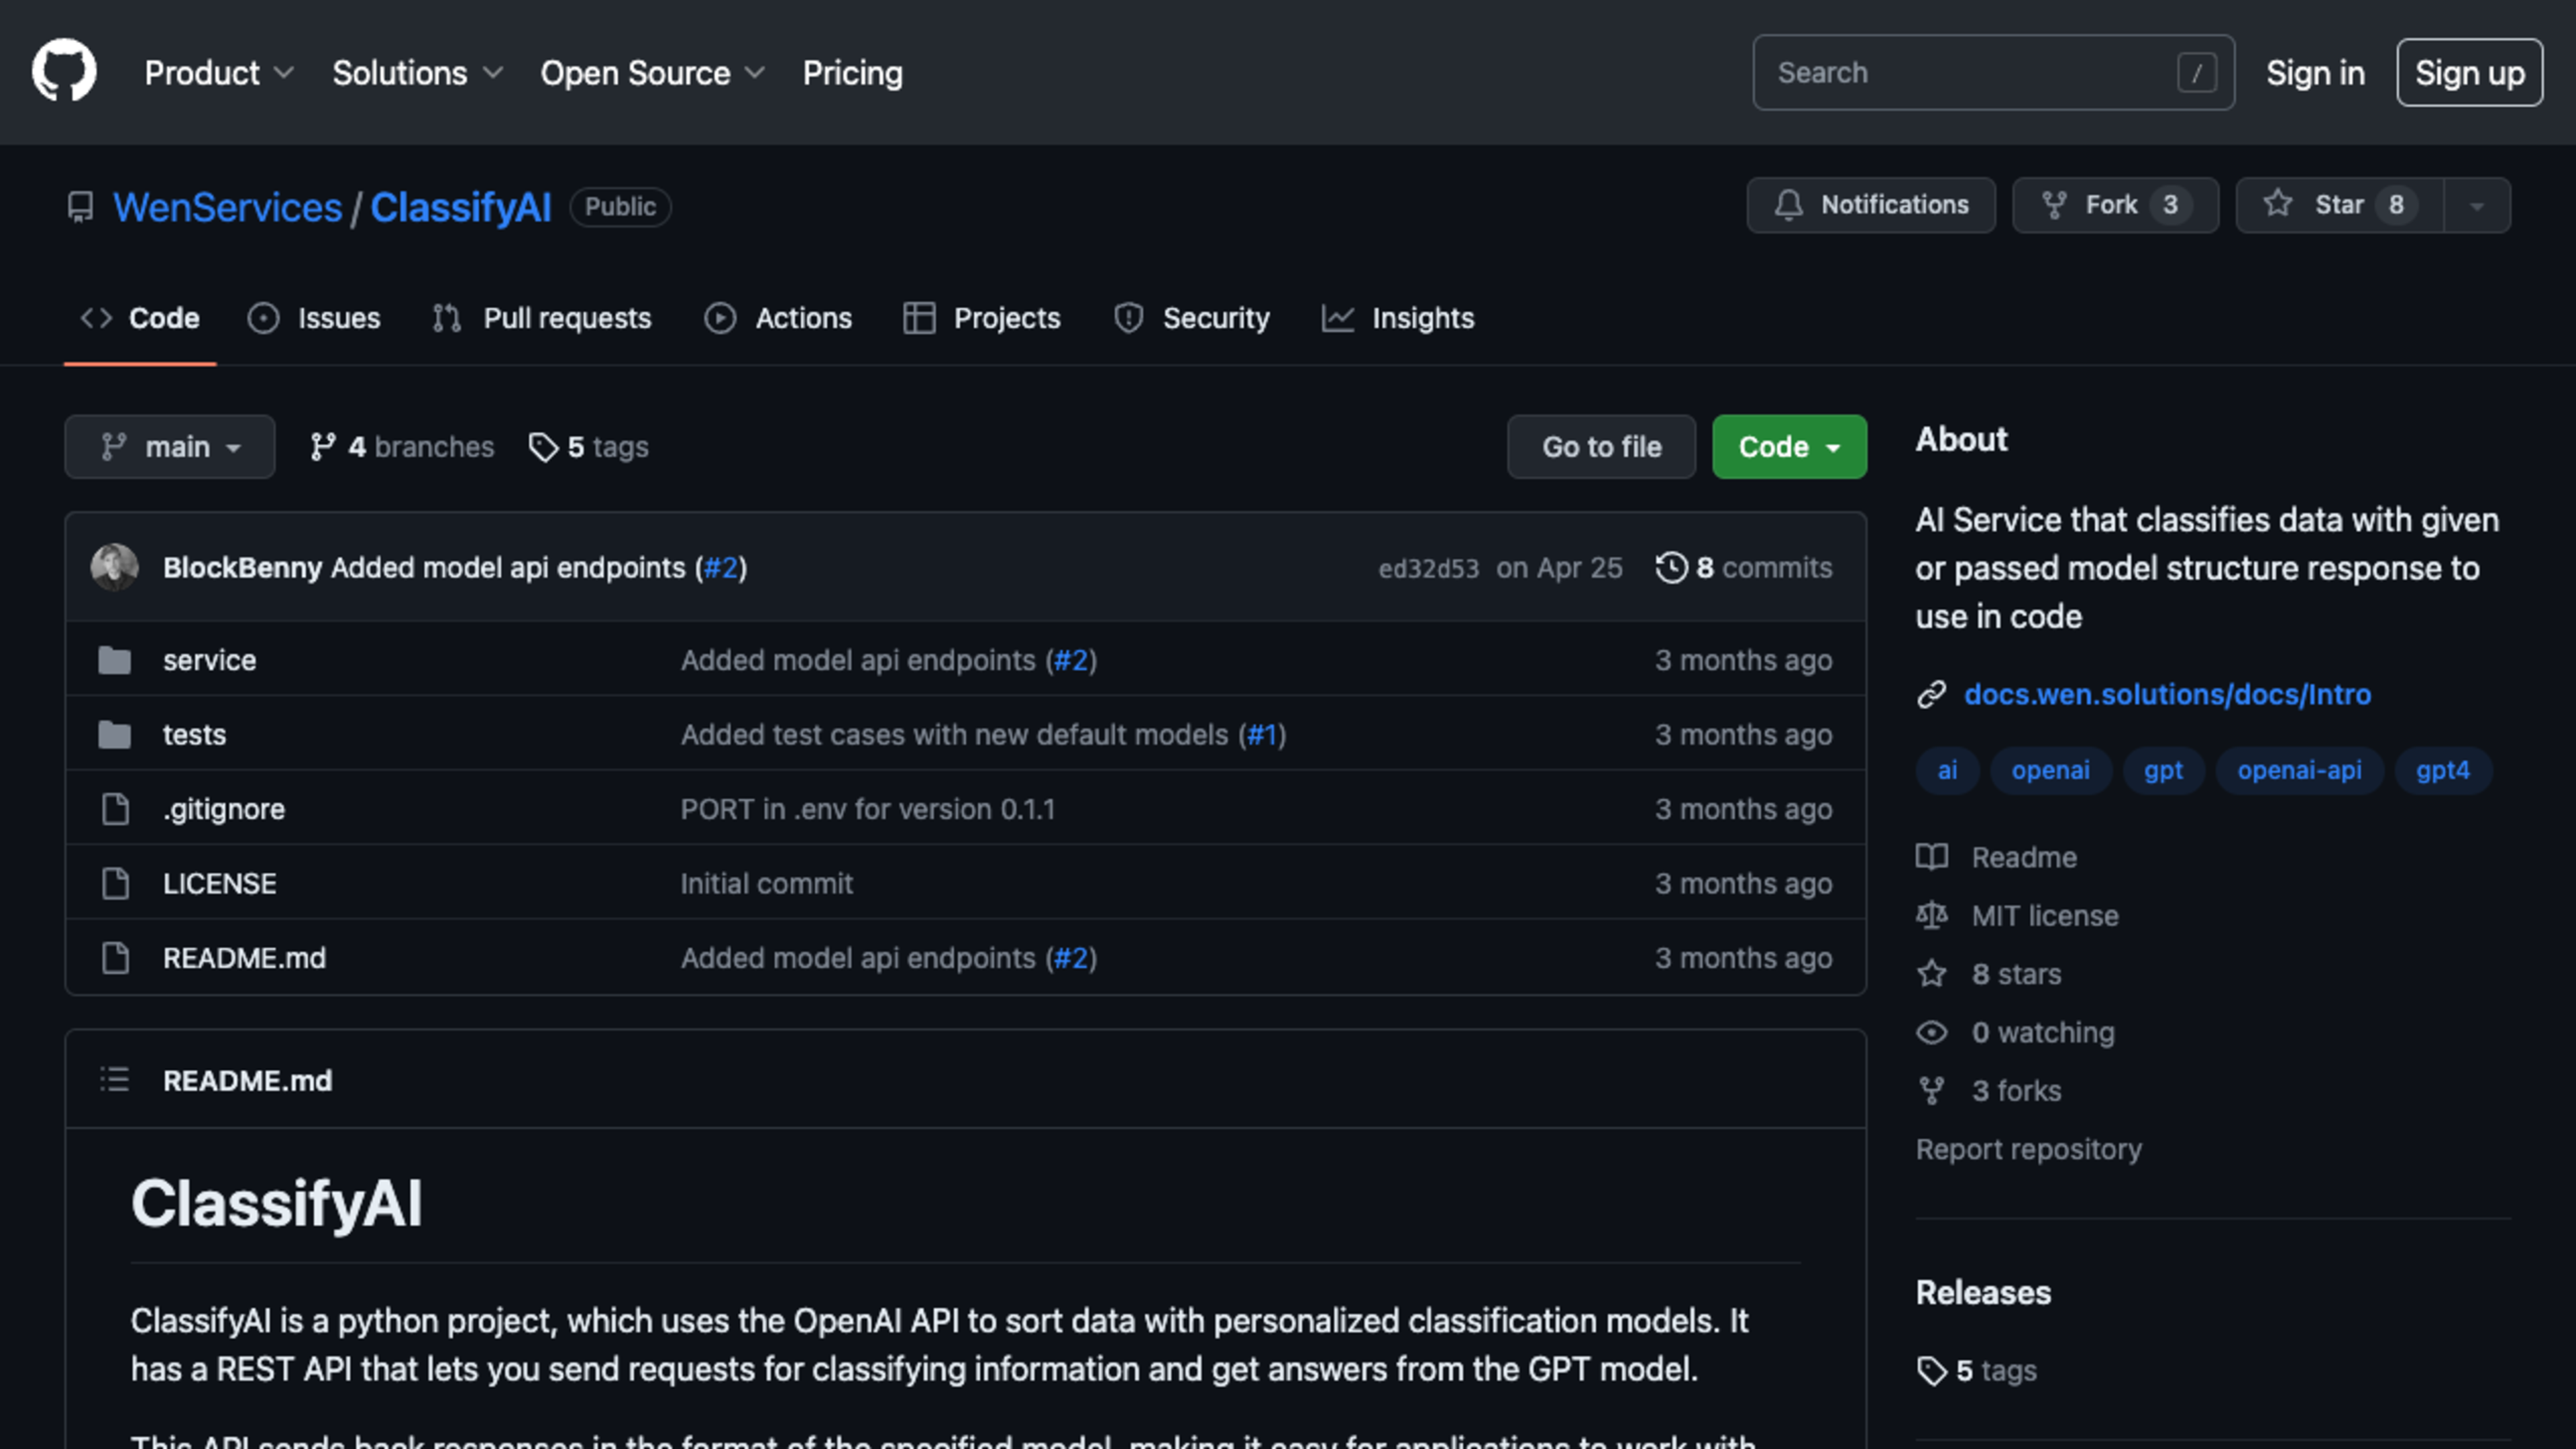The image size is (2576, 1449).
Task: Open the WenServices owner link
Action: [227, 207]
